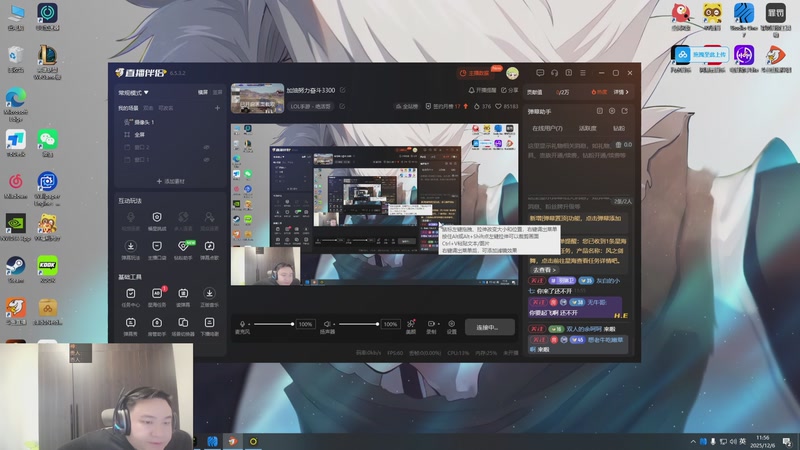
Task: Switch to 钻粉 tab
Action: 618,129
